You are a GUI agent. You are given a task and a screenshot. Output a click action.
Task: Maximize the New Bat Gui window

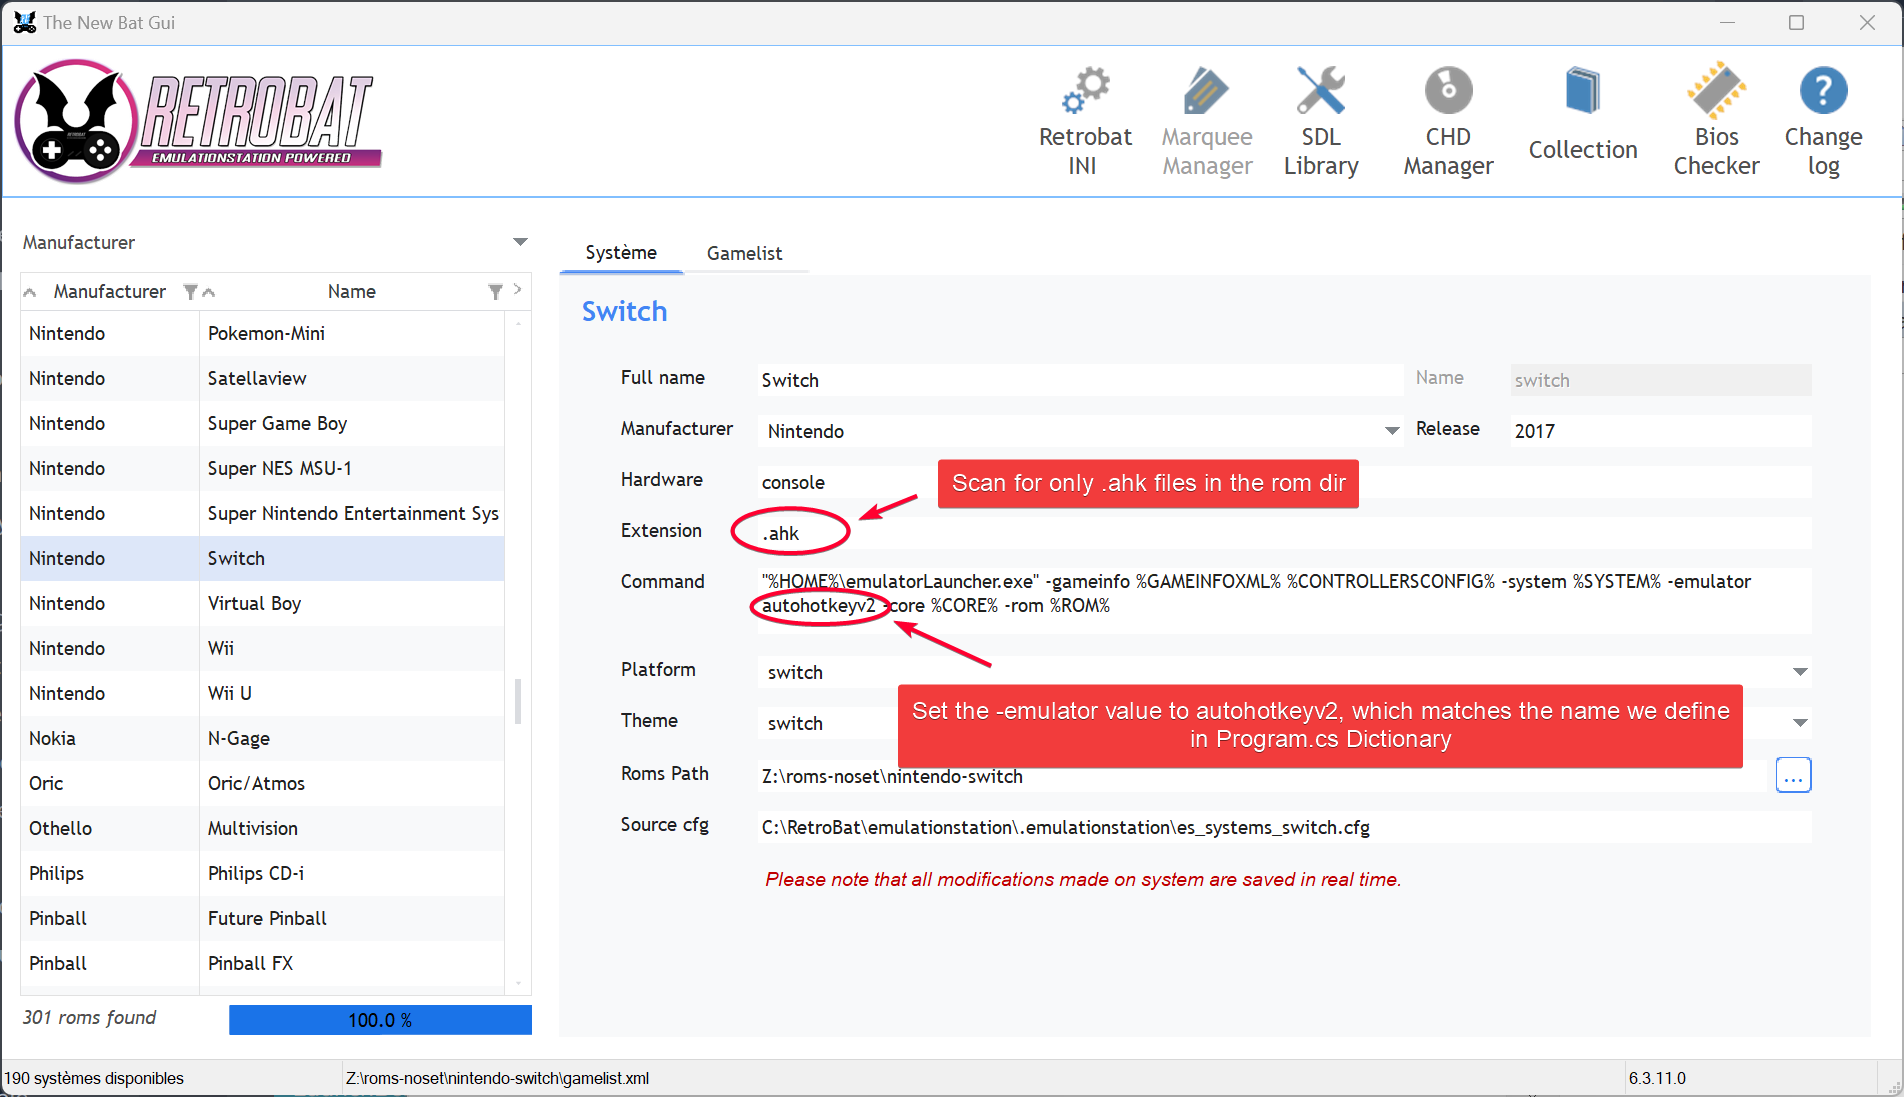[x=1796, y=22]
